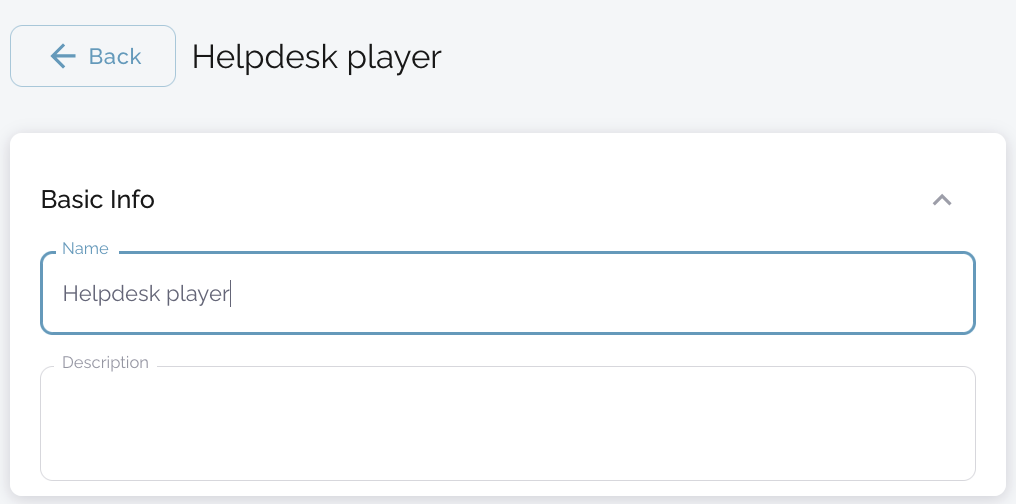Place cursor in the Helpdesk player name text
Screen dimensions: 1016x504
(x=146, y=294)
